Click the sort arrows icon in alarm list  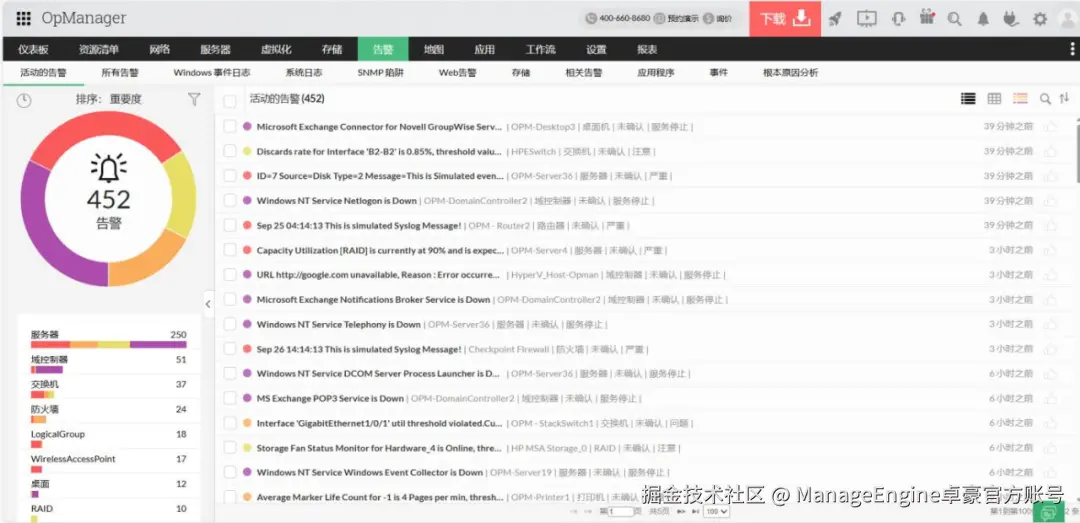point(1064,99)
